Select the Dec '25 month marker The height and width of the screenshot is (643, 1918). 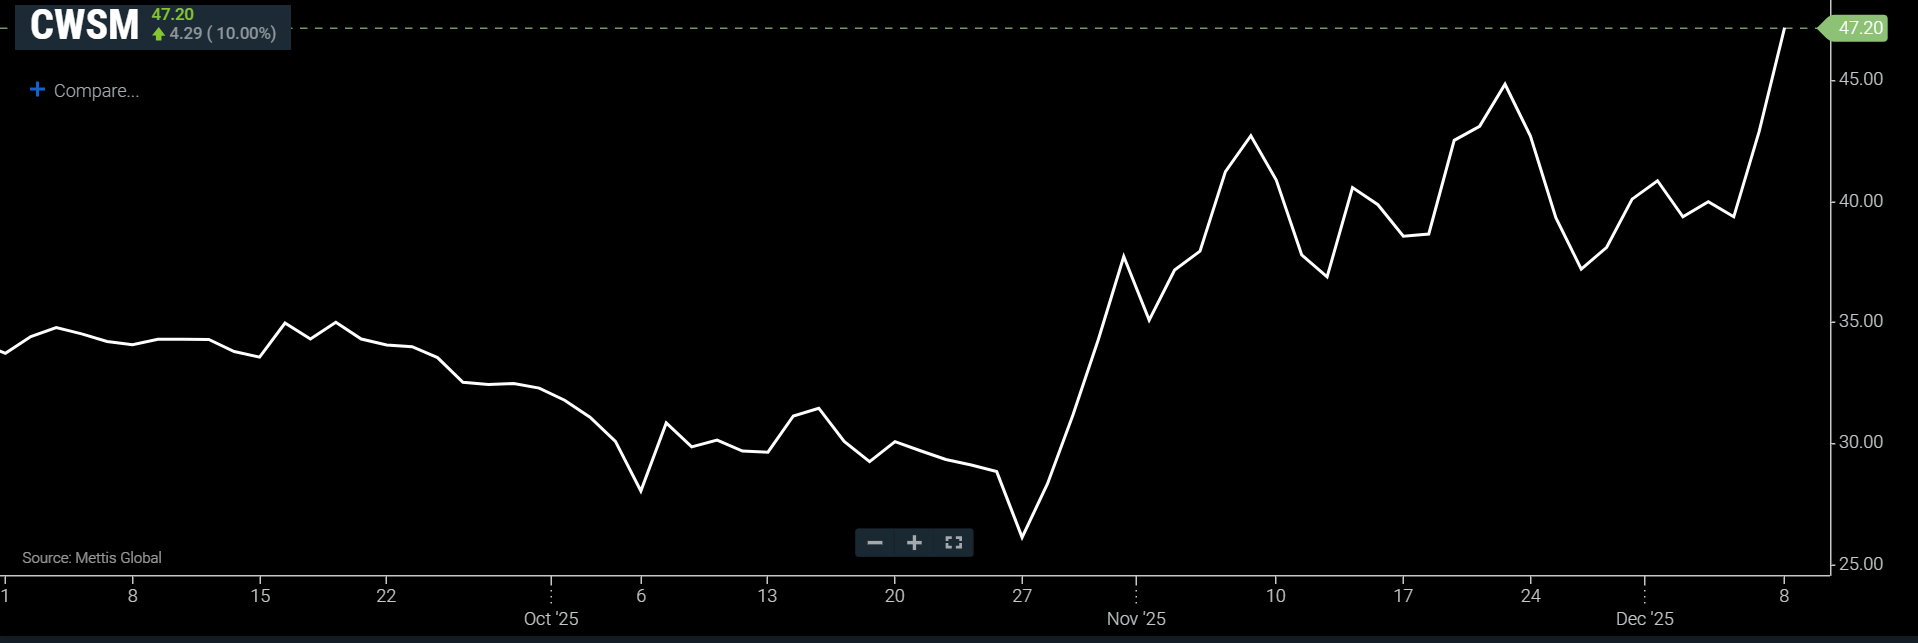point(1644,619)
